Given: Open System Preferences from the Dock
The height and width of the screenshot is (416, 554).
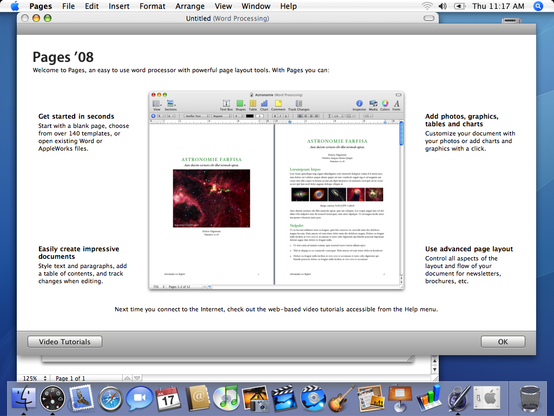Looking at the screenshot, I should coord(487,399).
